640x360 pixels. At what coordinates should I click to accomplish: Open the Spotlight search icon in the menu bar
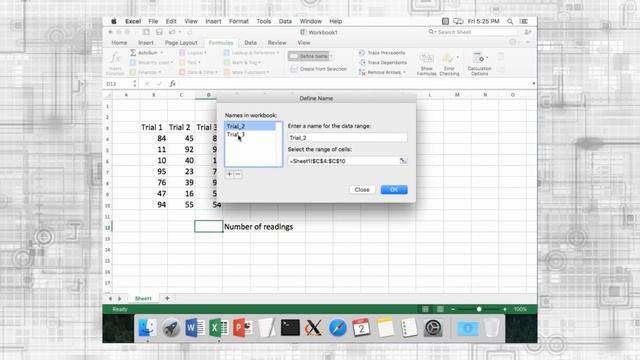510,21
